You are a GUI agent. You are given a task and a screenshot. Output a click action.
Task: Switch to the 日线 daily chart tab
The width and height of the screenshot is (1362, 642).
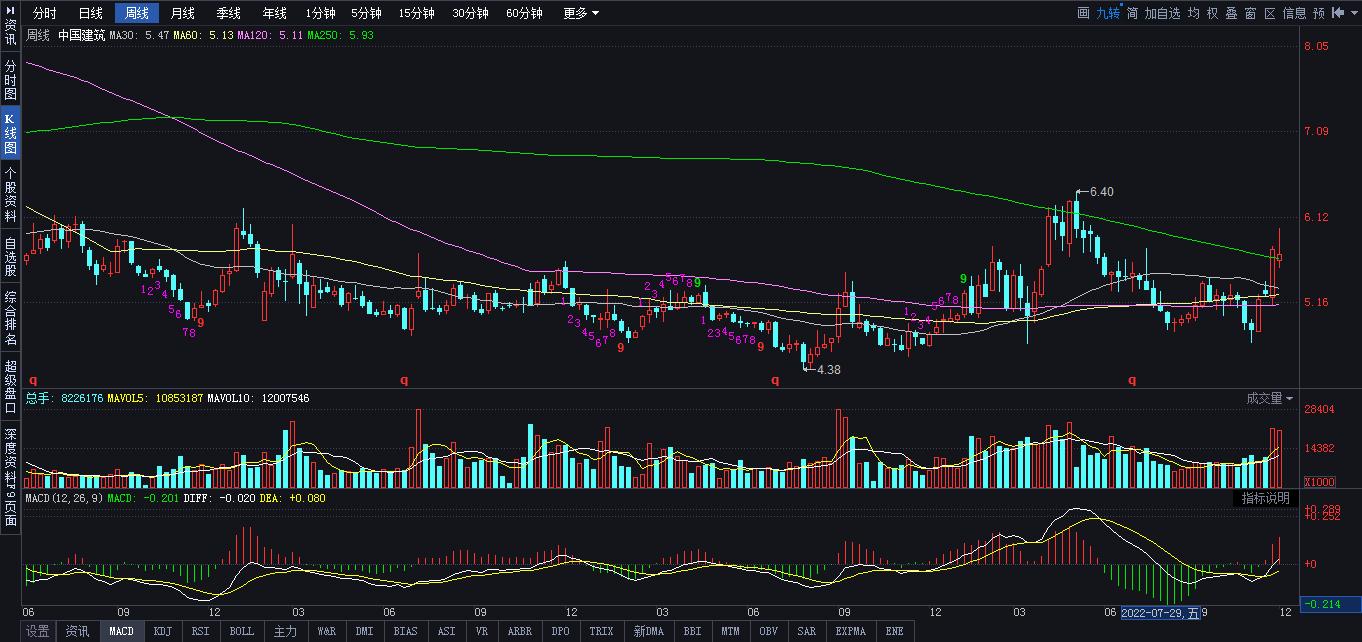point(91,13)
